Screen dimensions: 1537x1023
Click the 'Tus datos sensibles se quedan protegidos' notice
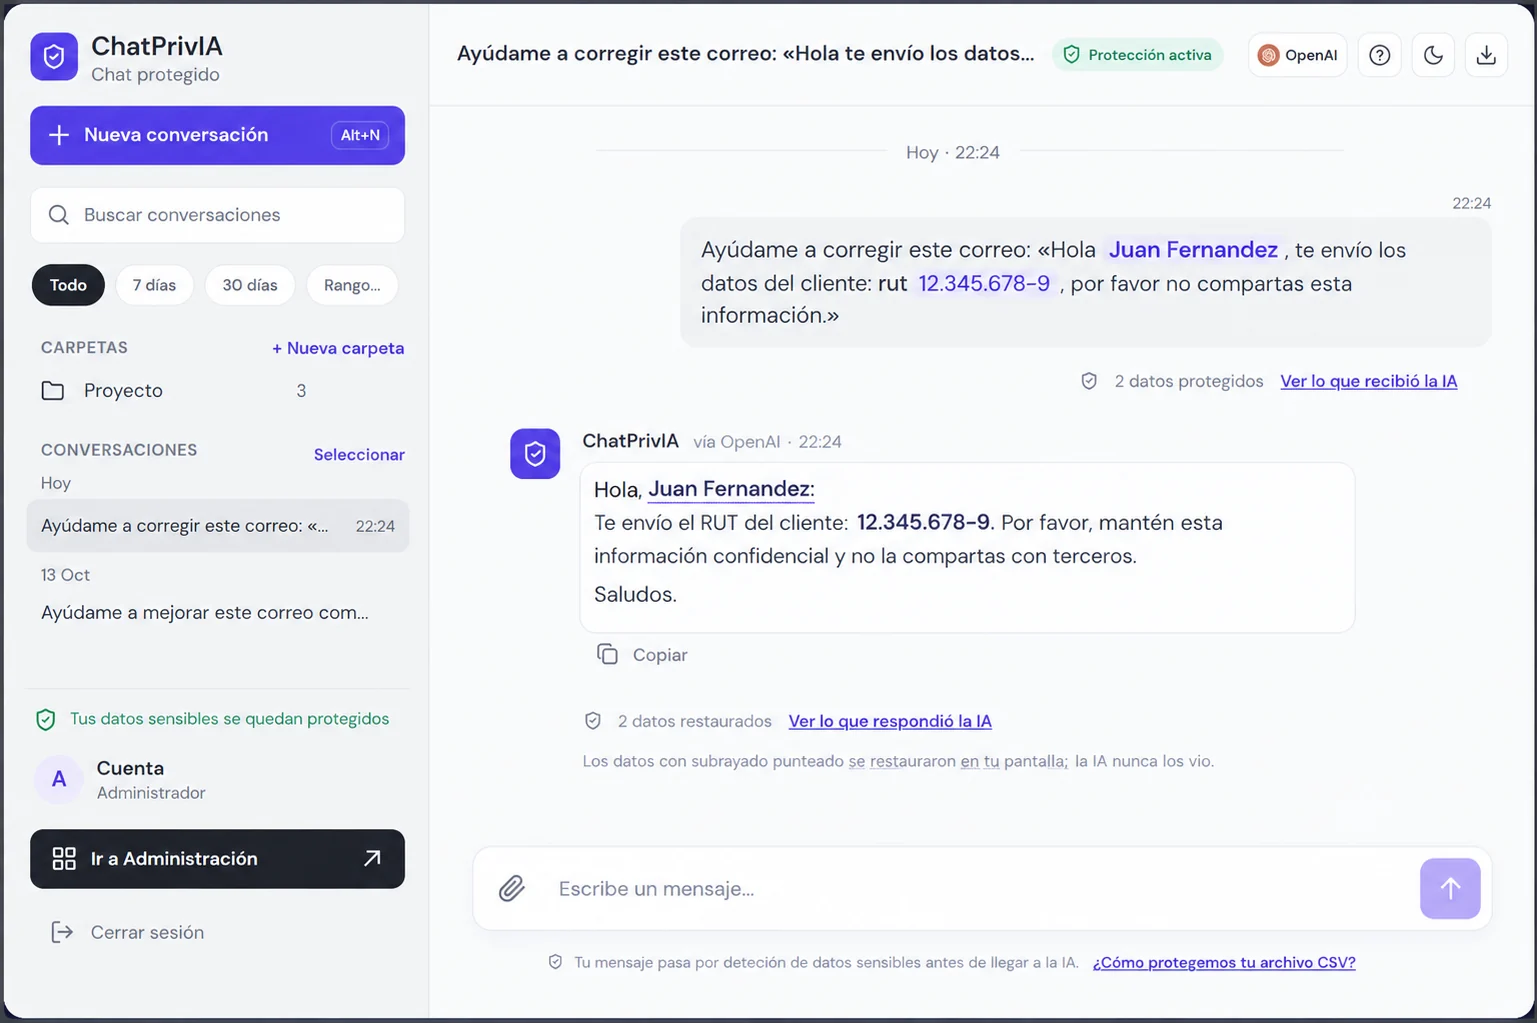[x=213, y=719]
